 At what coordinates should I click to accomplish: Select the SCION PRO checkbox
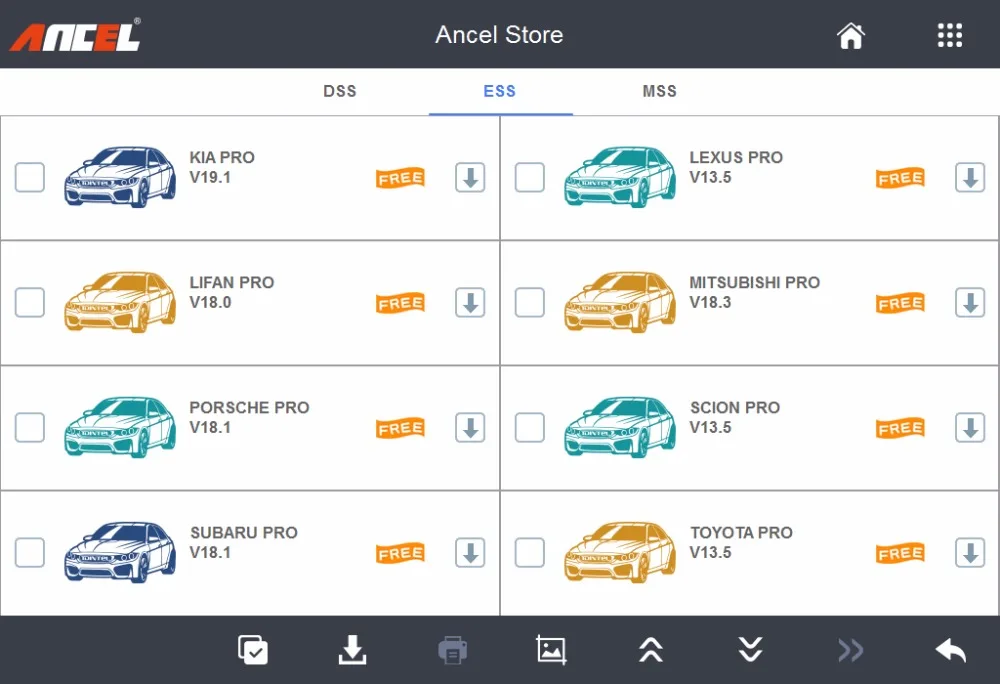coord(529,427)
